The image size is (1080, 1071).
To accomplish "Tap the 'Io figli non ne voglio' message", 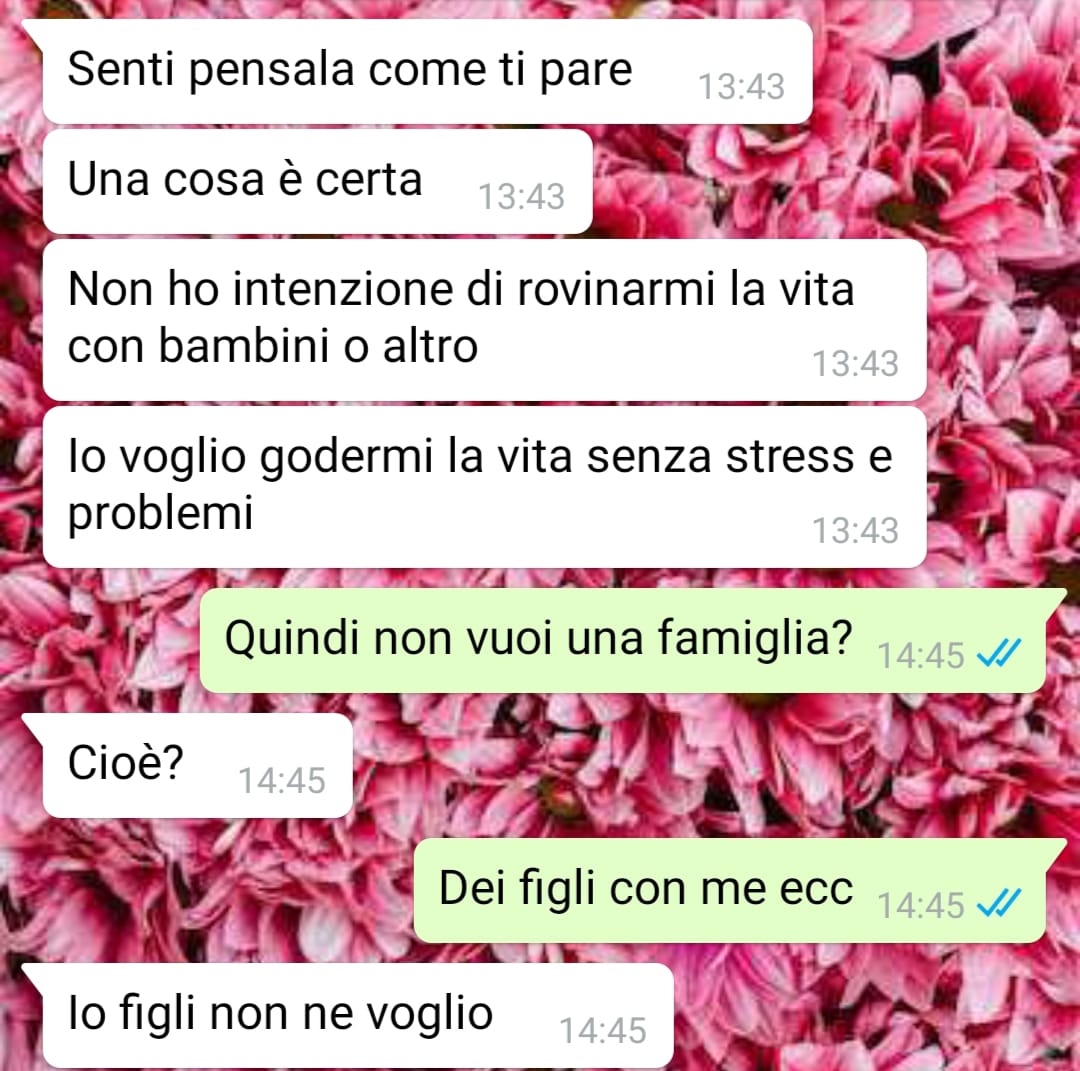I will (358, 1016).
